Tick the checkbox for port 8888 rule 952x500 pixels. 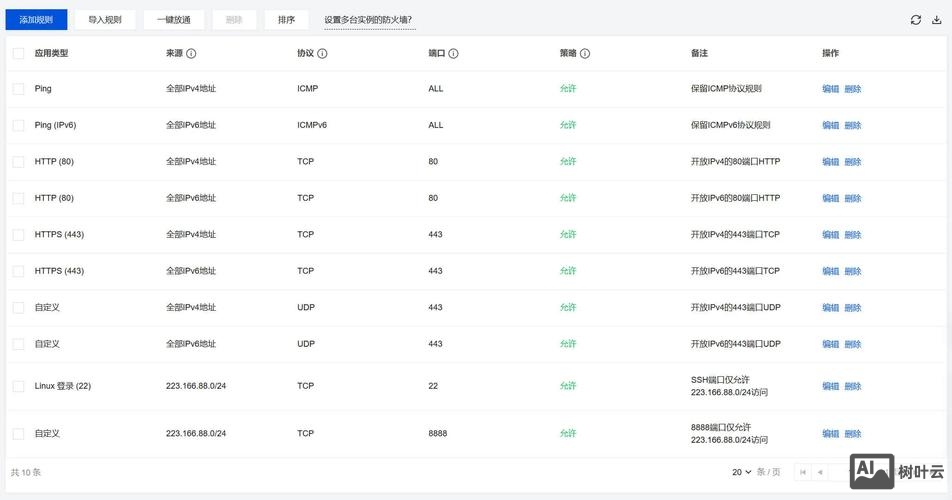[x=18, y=434]
